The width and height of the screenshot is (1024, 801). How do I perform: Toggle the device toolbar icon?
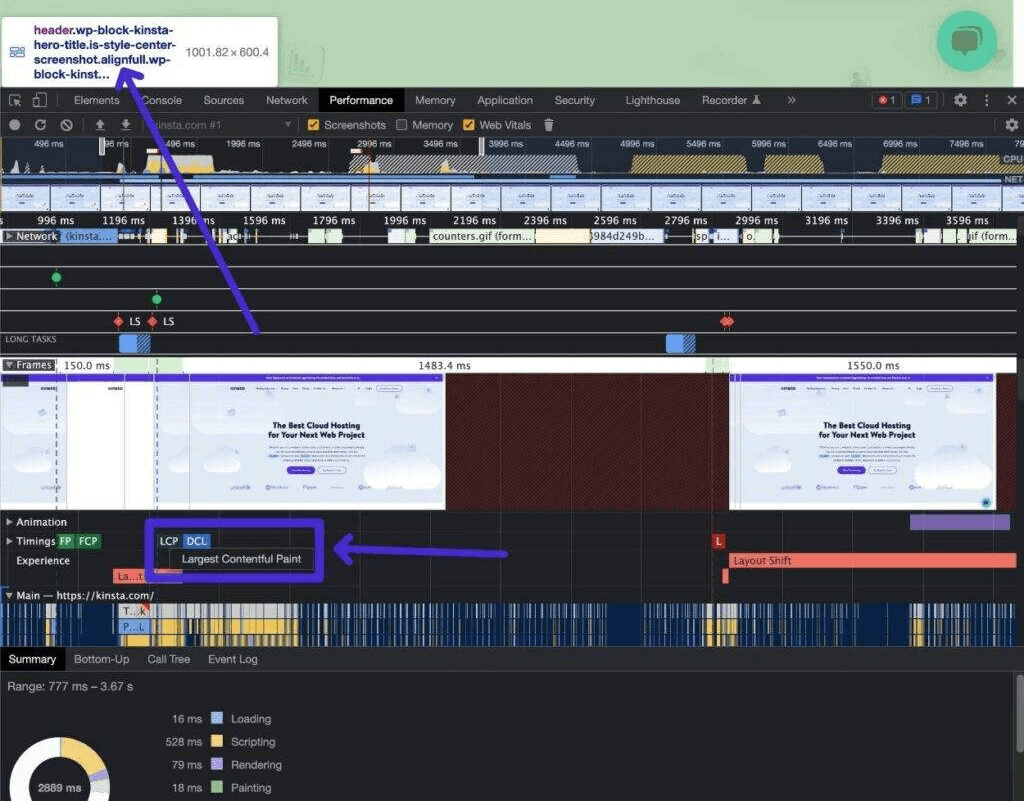[40, 100]
